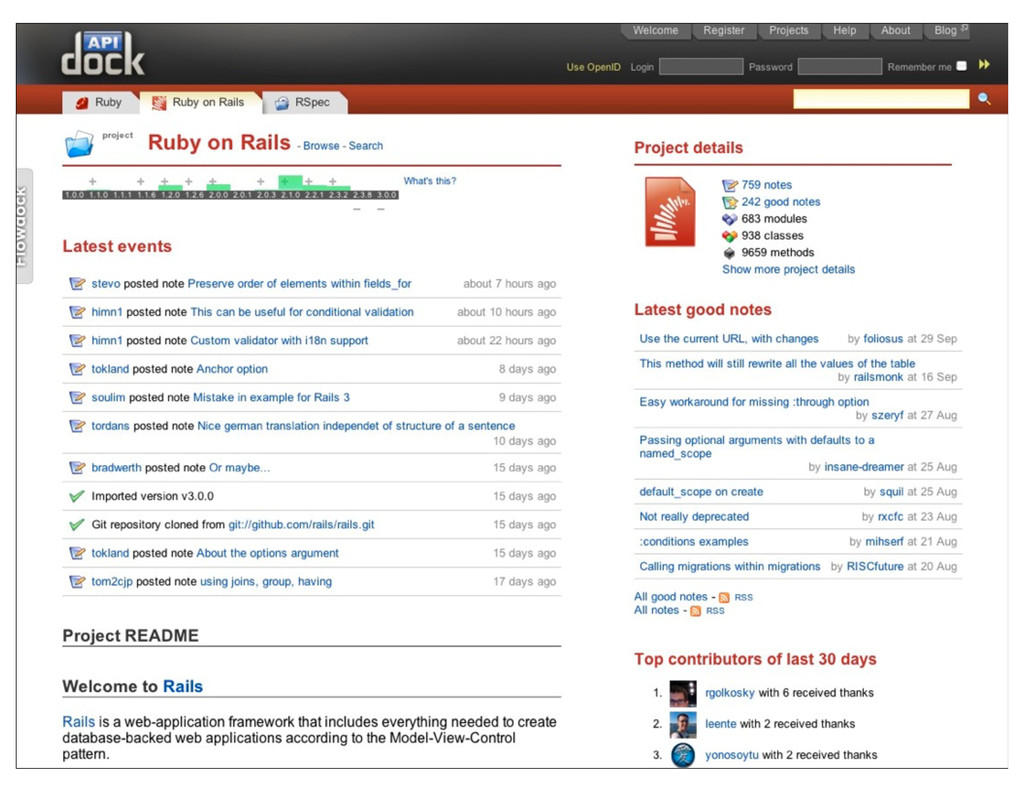Click the note icon in bradwerth's event row
Screen dimensions: 1024x791
[x=77, y=468]
